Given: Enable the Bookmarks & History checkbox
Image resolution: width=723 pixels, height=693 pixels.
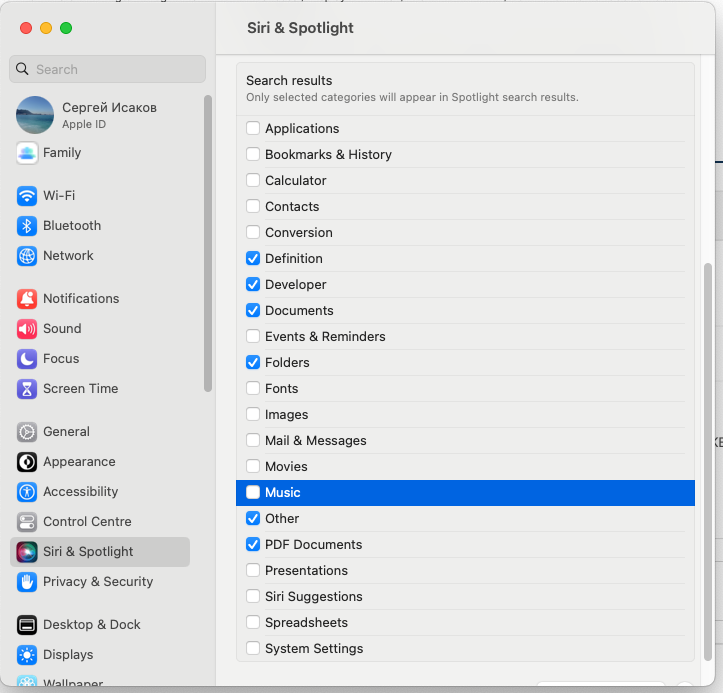Looking at the screenshot, I should point(253,154).
